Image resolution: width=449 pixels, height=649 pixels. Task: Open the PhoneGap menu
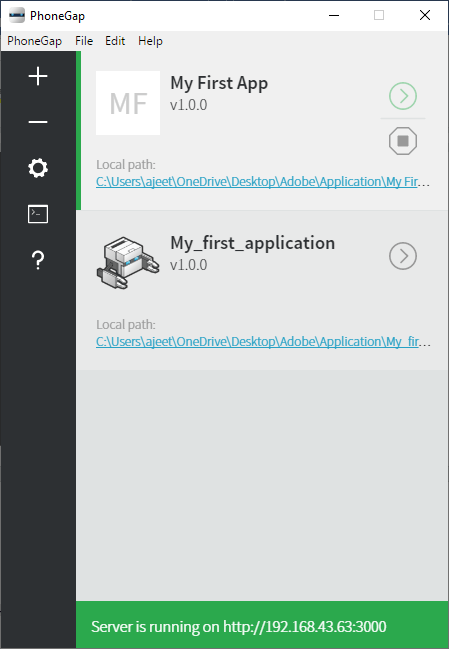point(34,41)
